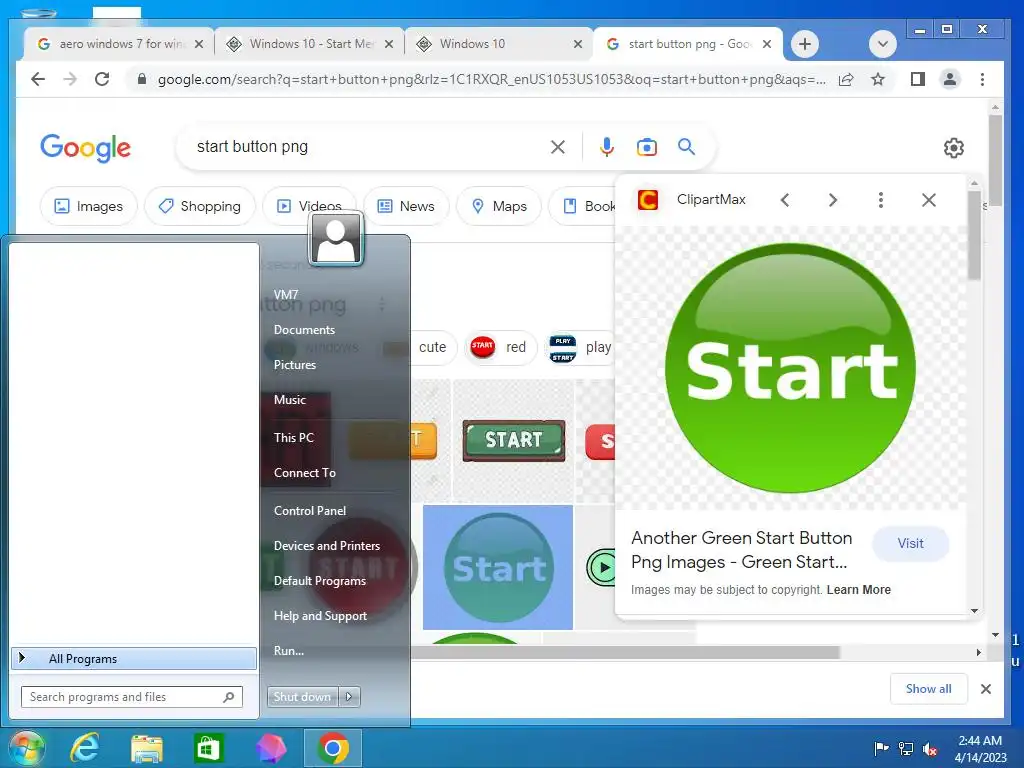The height and width of the screenshot is (768, 1024).
Task: Open Google quick settings gear
Action: coord(953,148)
